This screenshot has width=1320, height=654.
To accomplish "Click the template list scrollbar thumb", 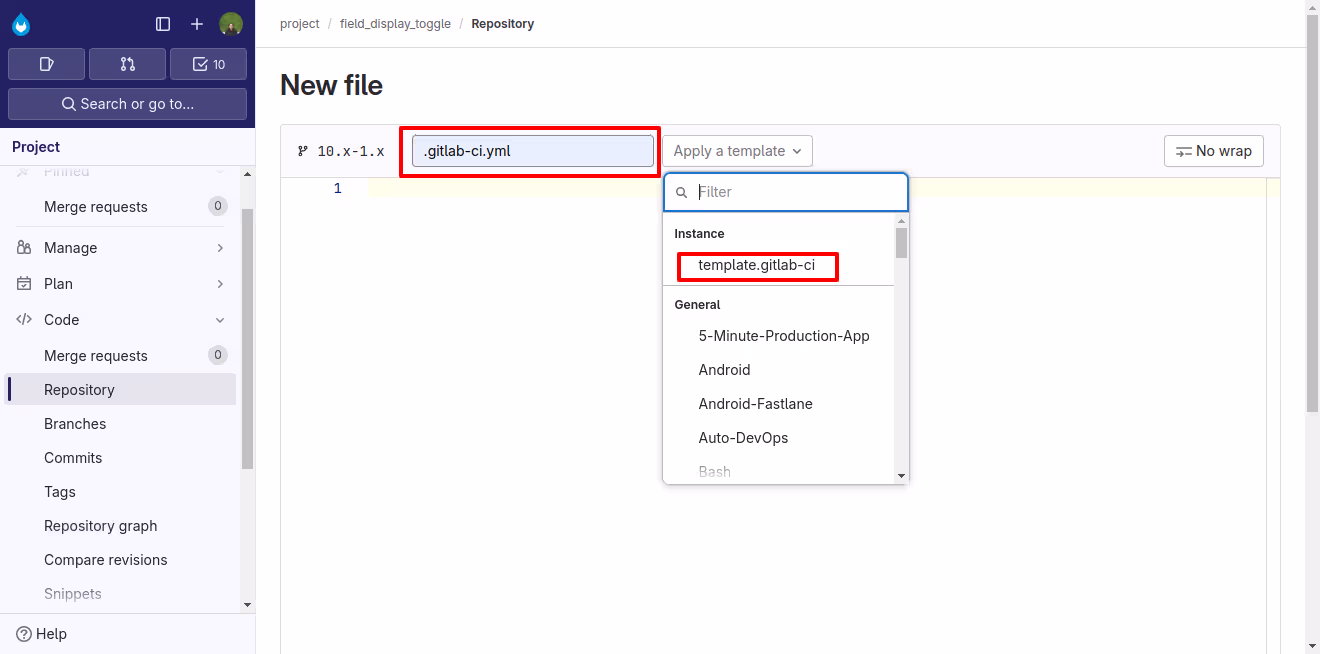I will (x=901, y=243).
